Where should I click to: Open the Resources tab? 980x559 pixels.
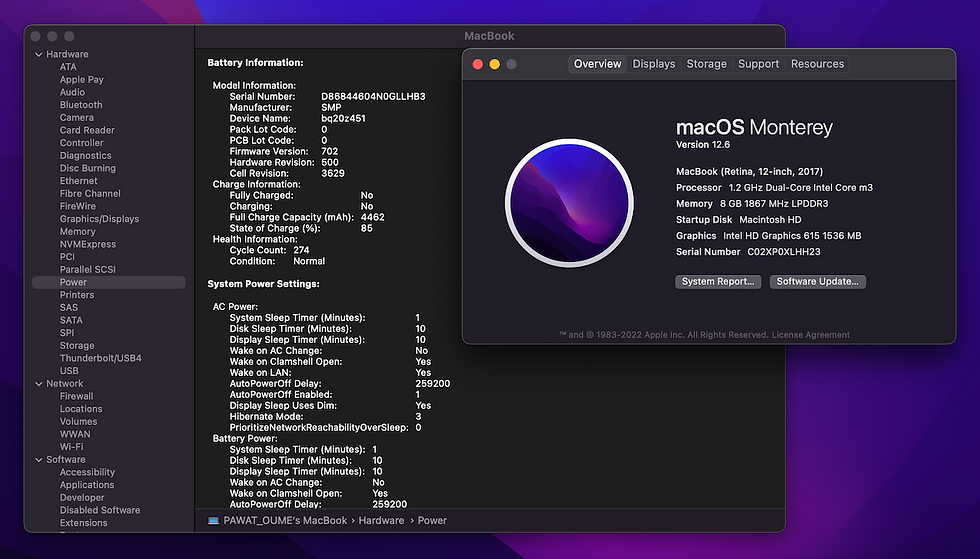pyautogui.click(x=817, y=64)
